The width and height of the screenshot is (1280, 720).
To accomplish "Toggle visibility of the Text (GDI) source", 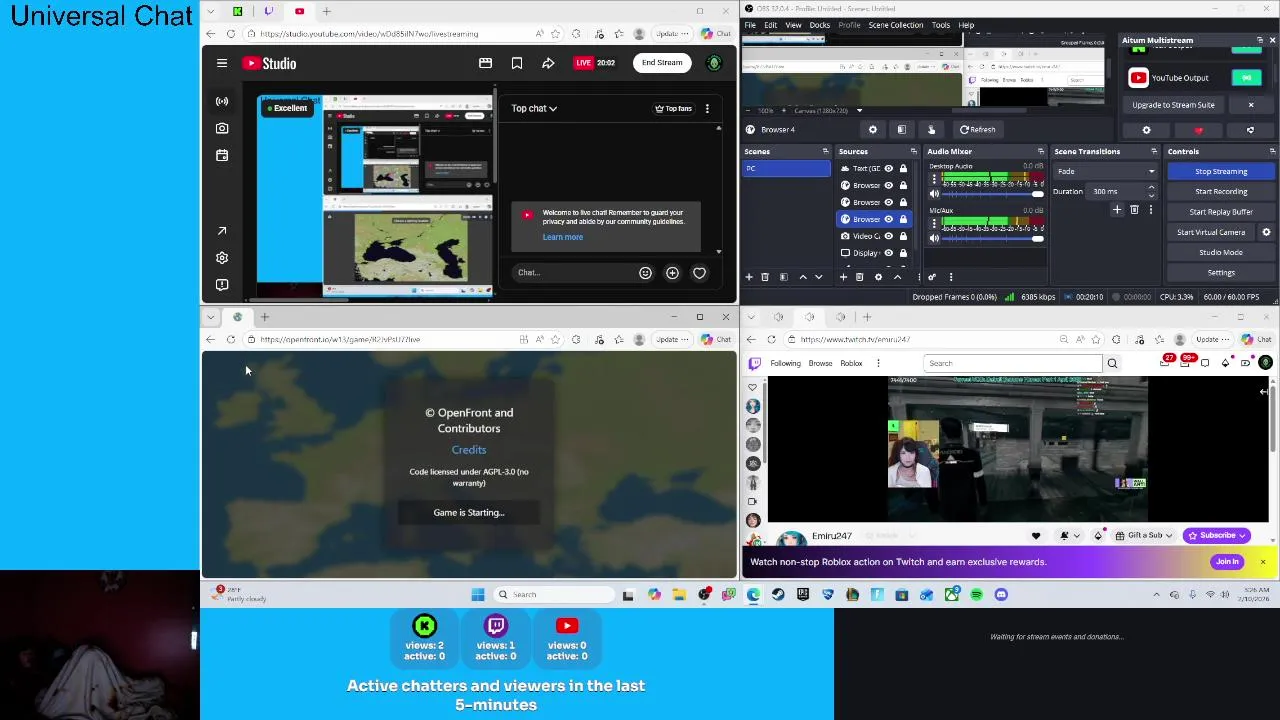I will (888, 168).
